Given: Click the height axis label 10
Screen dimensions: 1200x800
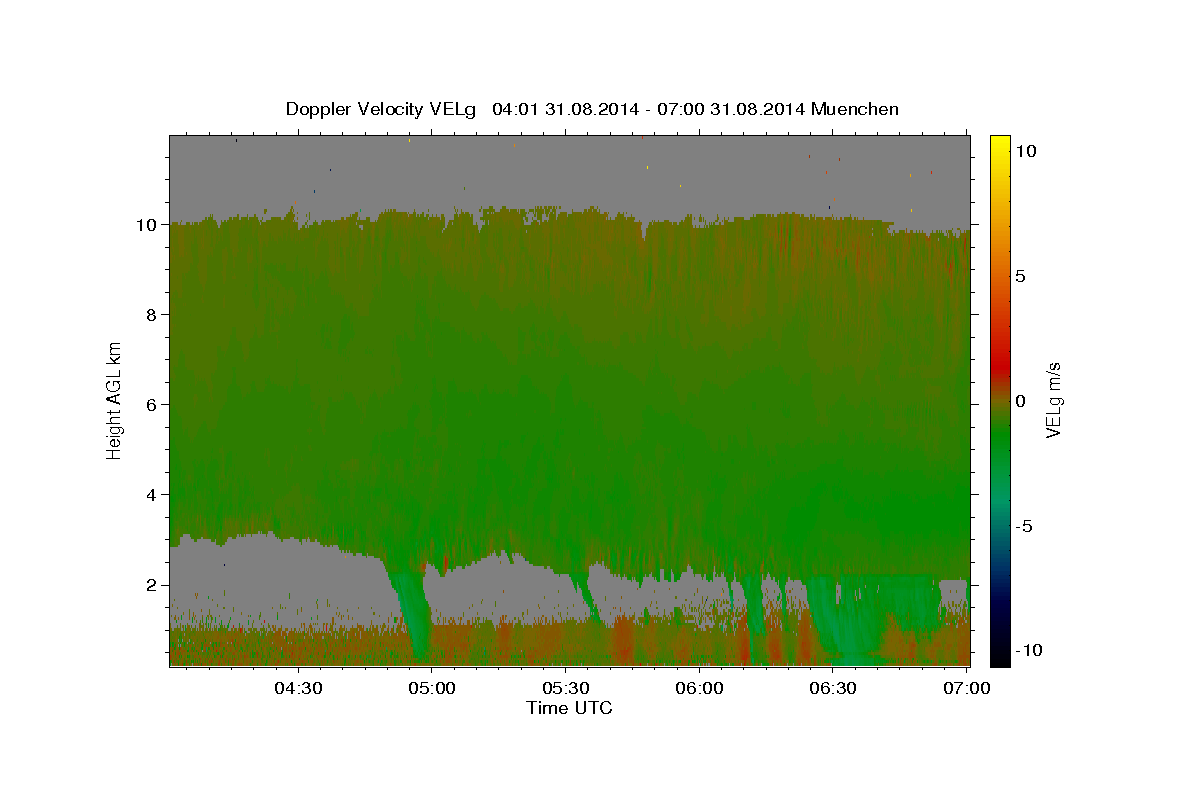Looking at the screenshot, I should pos(148,225).
